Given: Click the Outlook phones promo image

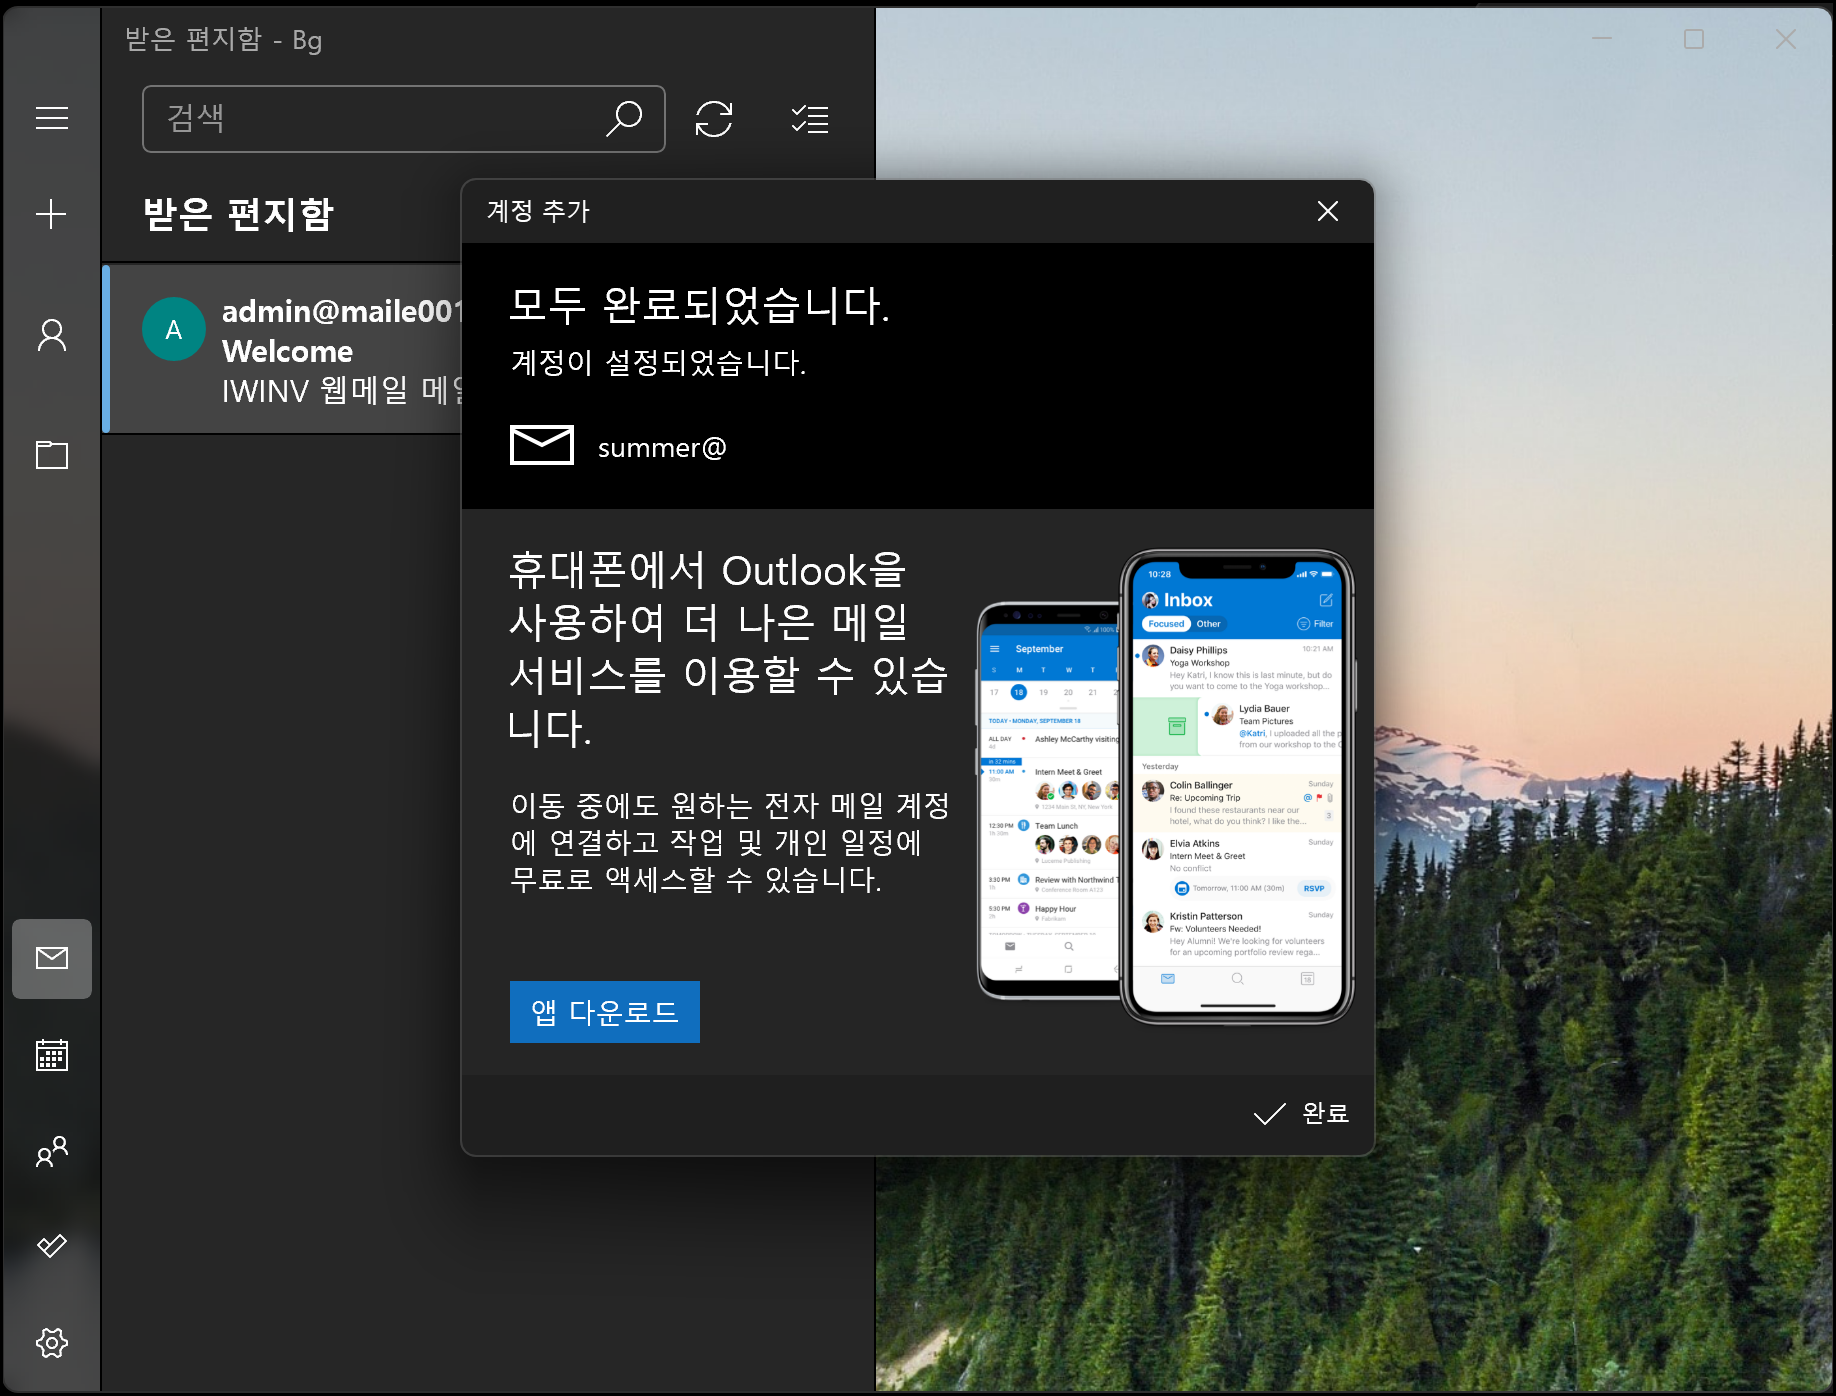Looking at the screenshot, I should (x=1165, y=787).
